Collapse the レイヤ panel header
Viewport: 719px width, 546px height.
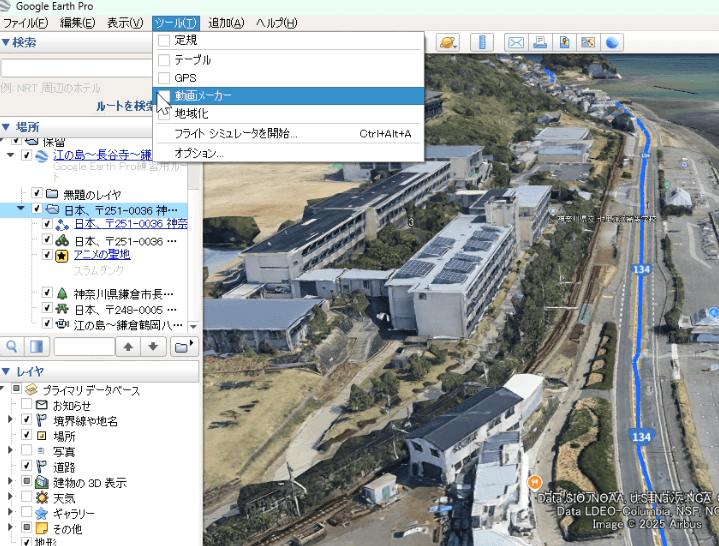point(8,370)
